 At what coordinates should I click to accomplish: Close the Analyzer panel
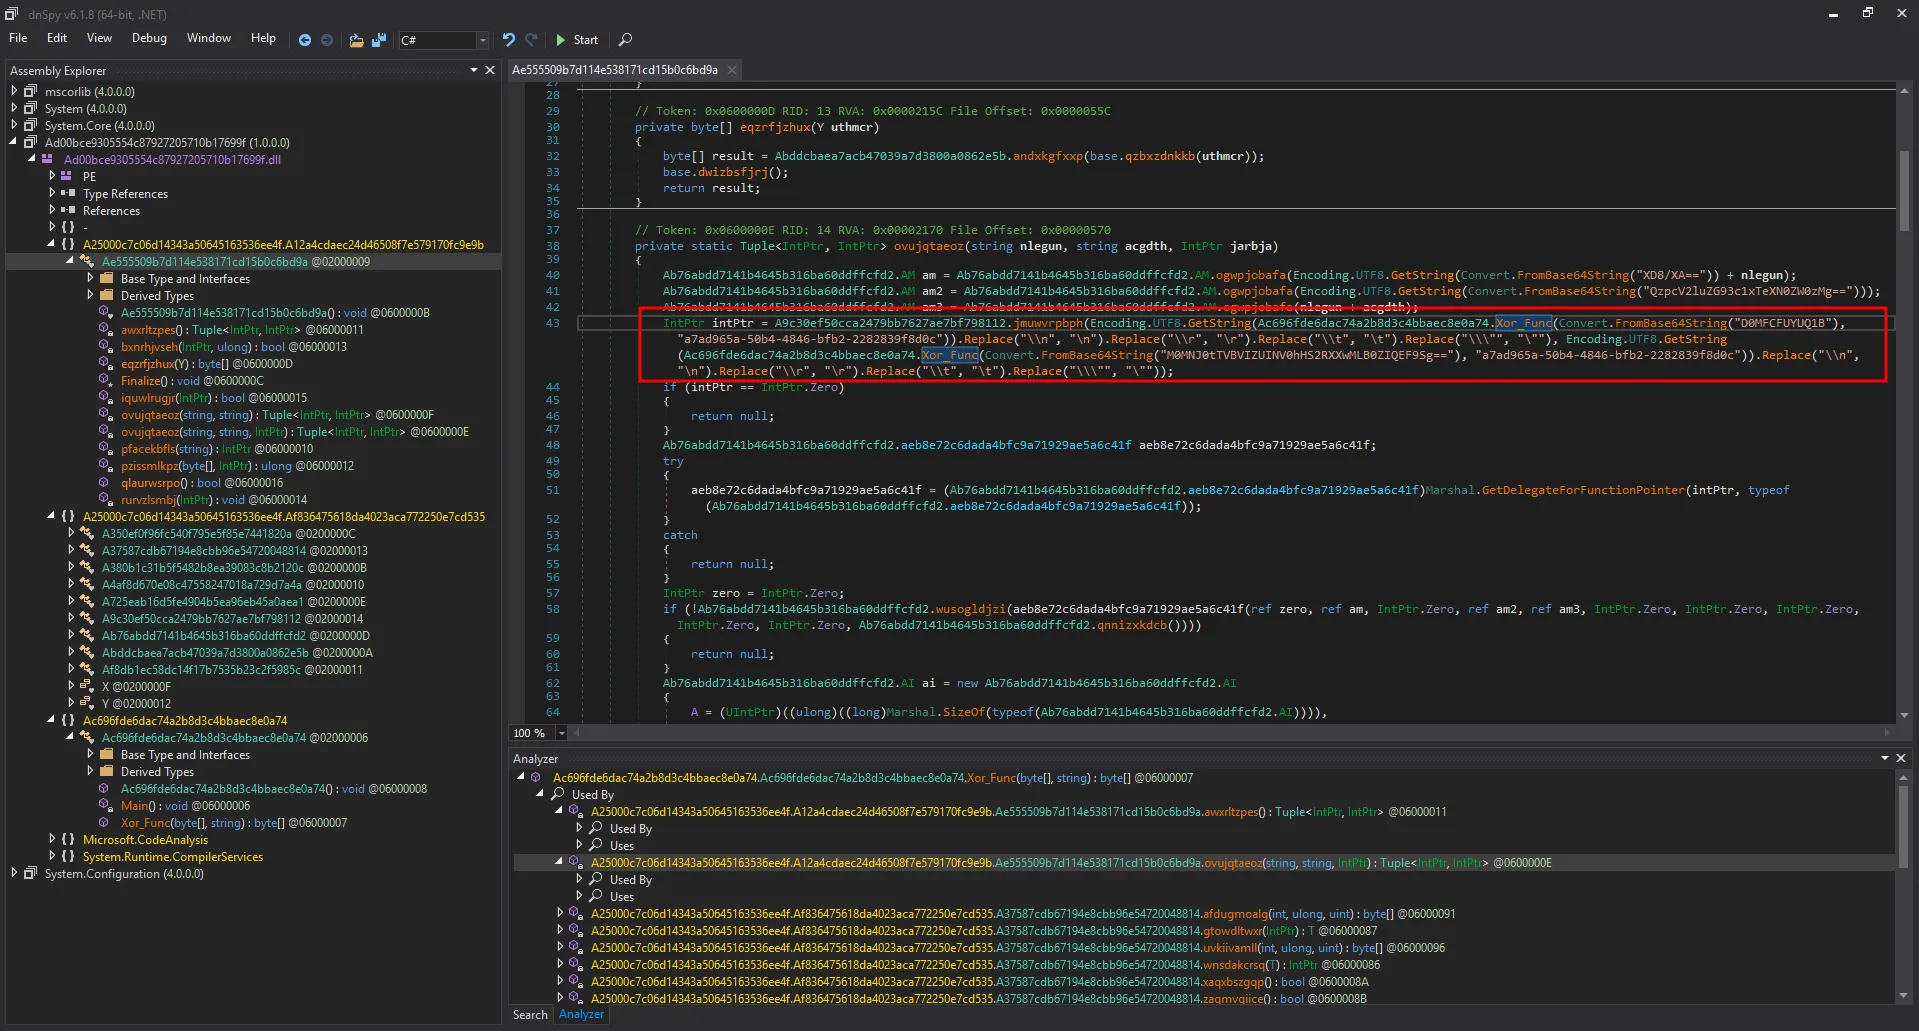(1901, 758)
